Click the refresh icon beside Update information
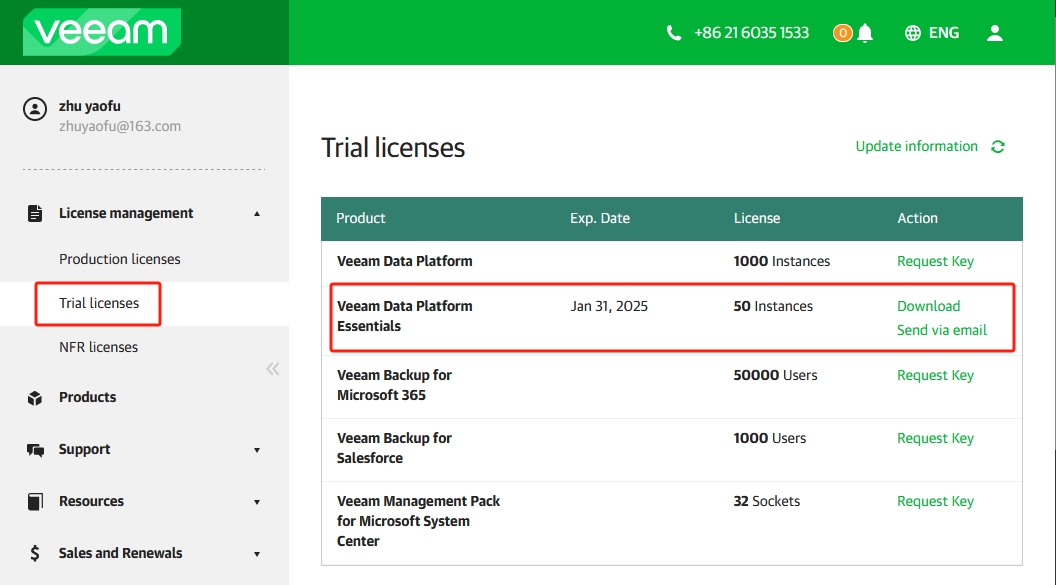The width and height of the screenshot is (1056, 585). [x=998, y=147]
